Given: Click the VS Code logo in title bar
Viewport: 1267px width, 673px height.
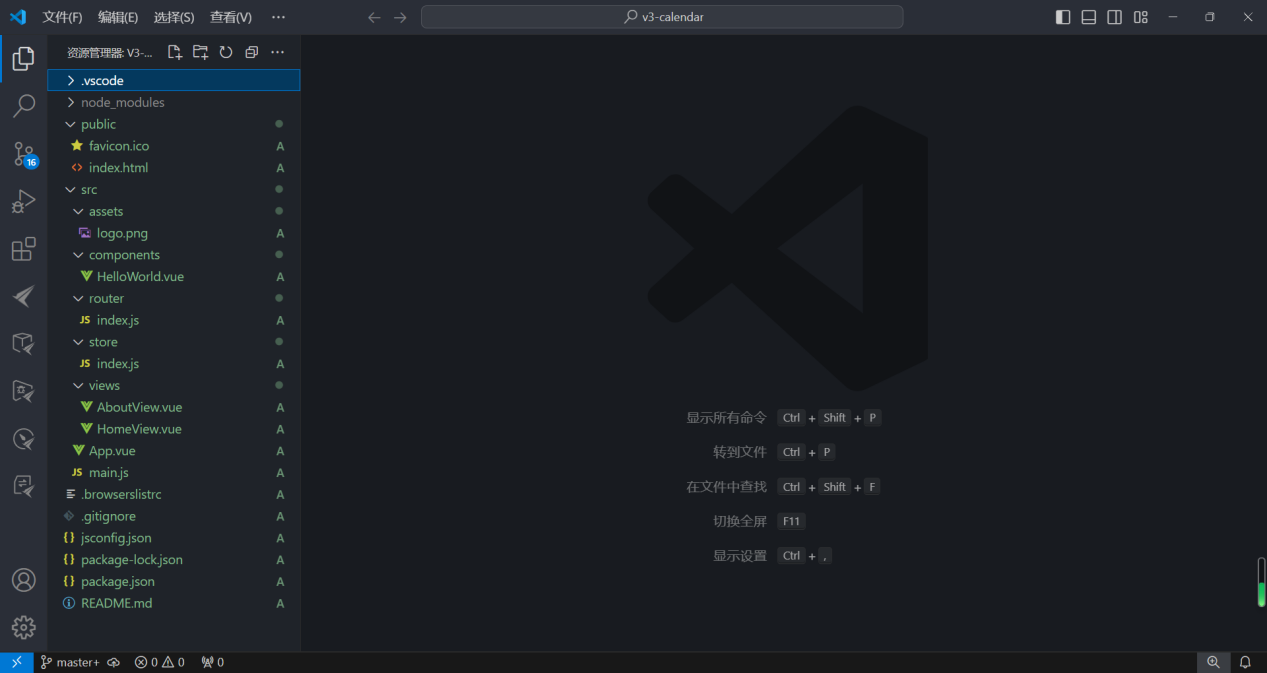Looking at the screenshot, I should 17,17.
